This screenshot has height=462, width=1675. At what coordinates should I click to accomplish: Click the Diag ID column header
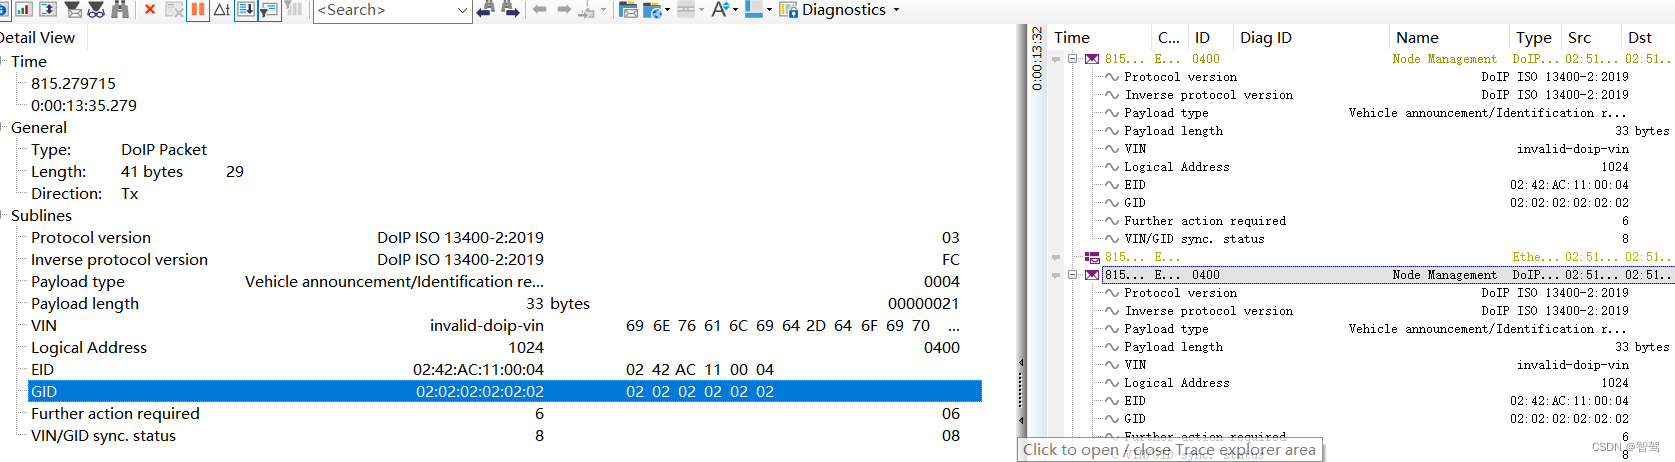click(x=1266, y=37)
